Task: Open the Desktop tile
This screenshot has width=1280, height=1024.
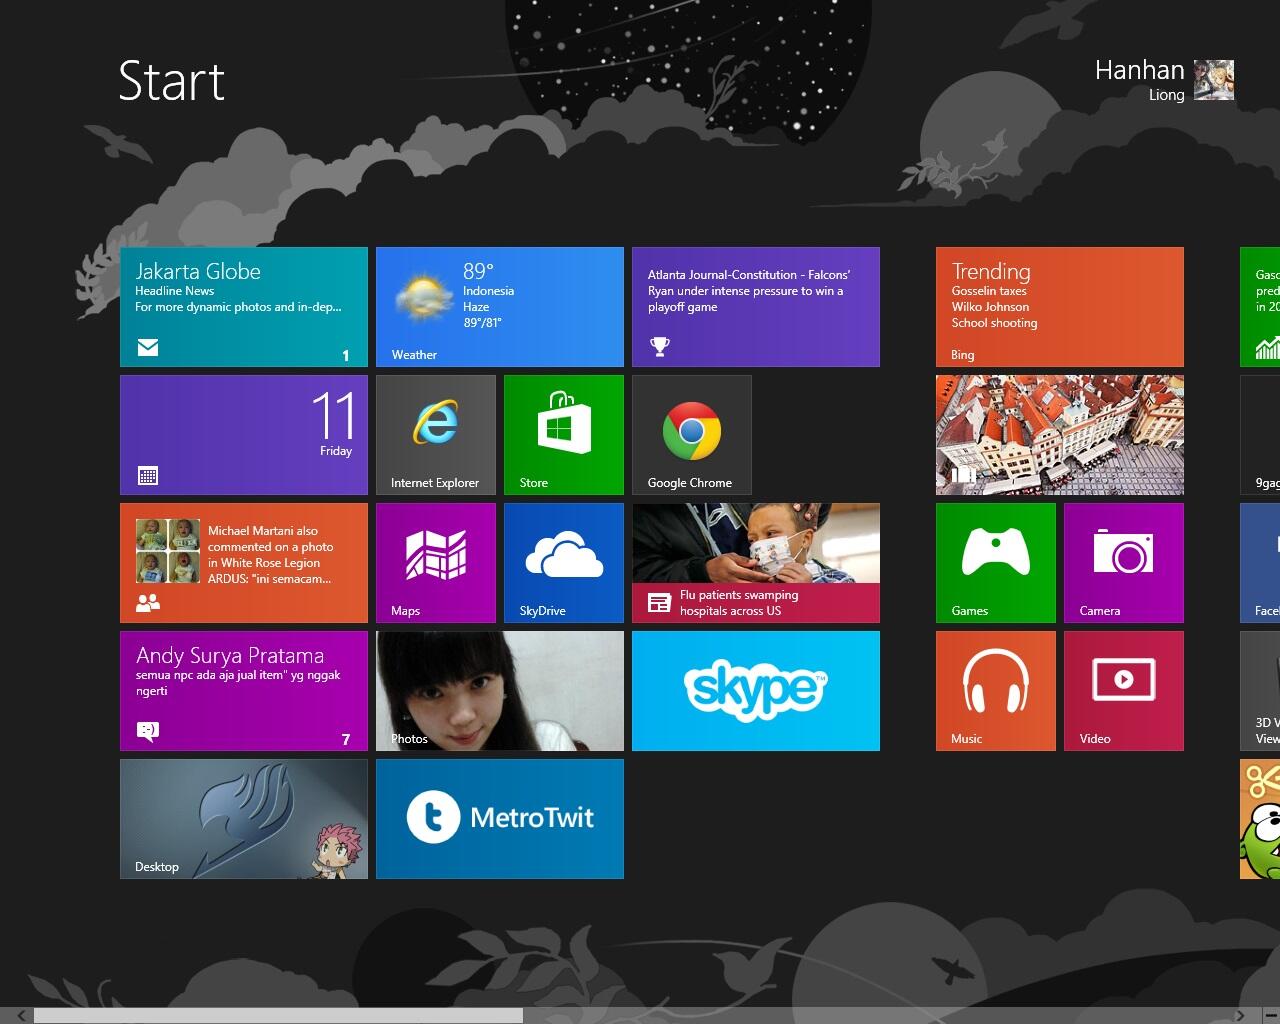Action: point(244,819)
